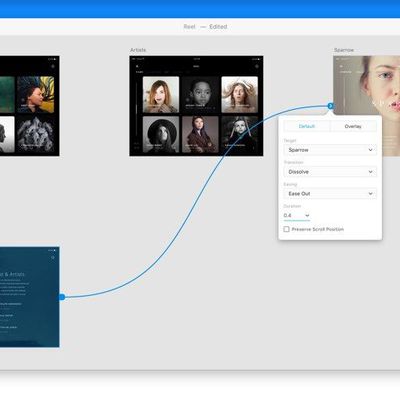400x400 pixels.
Task: Click the Ease Out easing value text
Action: point(299,194)
